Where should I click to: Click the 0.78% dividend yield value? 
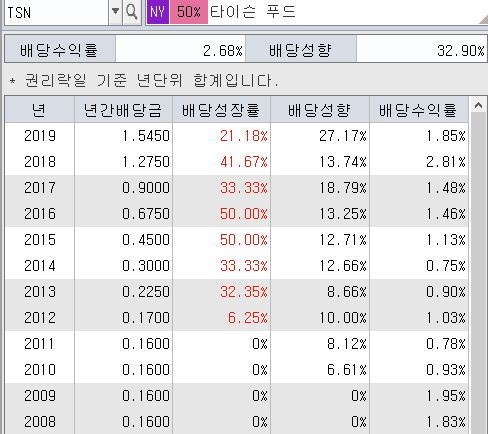[x=446, y=344]
